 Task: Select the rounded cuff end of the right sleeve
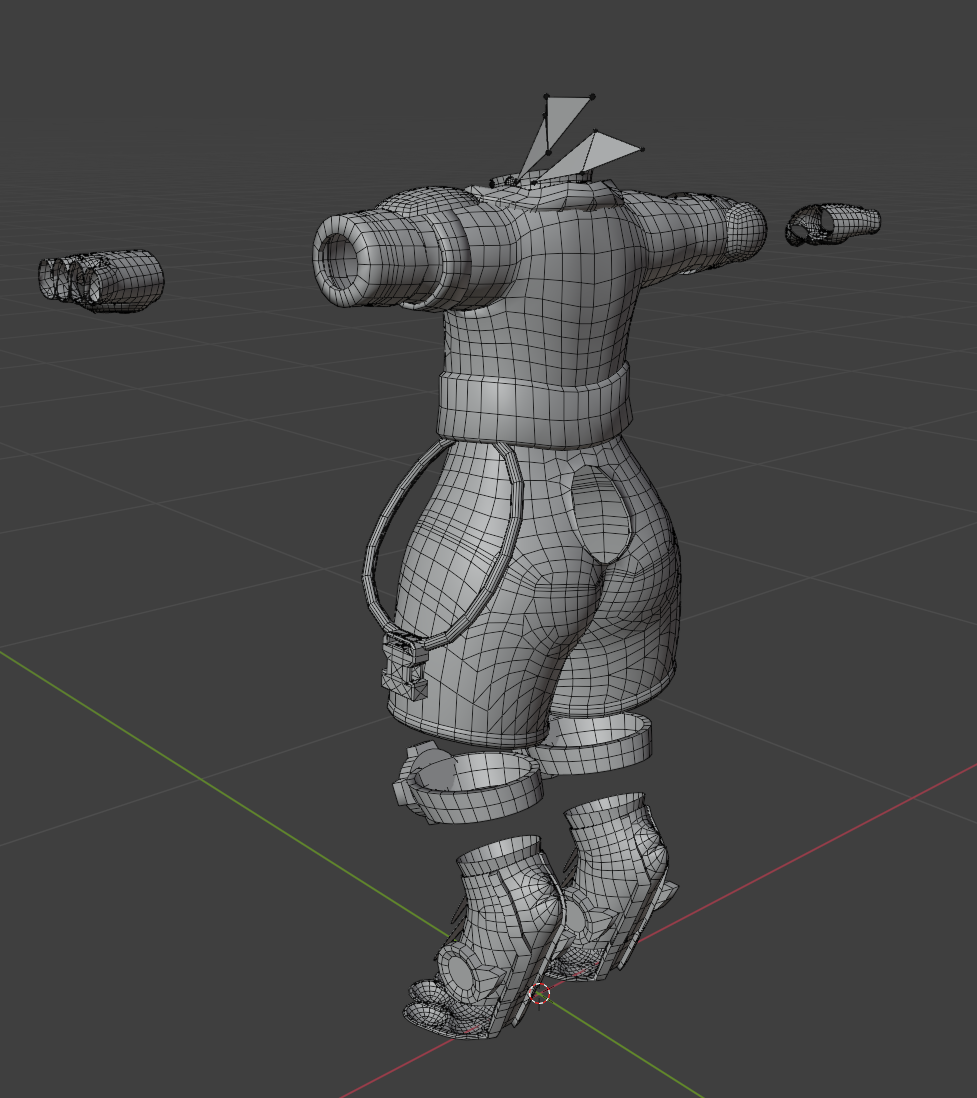[745, 227]
